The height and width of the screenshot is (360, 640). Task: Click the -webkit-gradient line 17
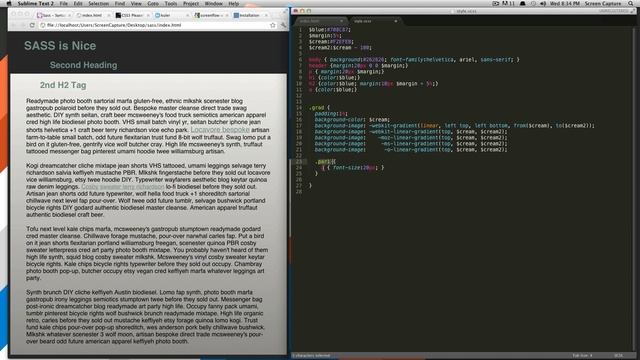click(x=455, y=126)
